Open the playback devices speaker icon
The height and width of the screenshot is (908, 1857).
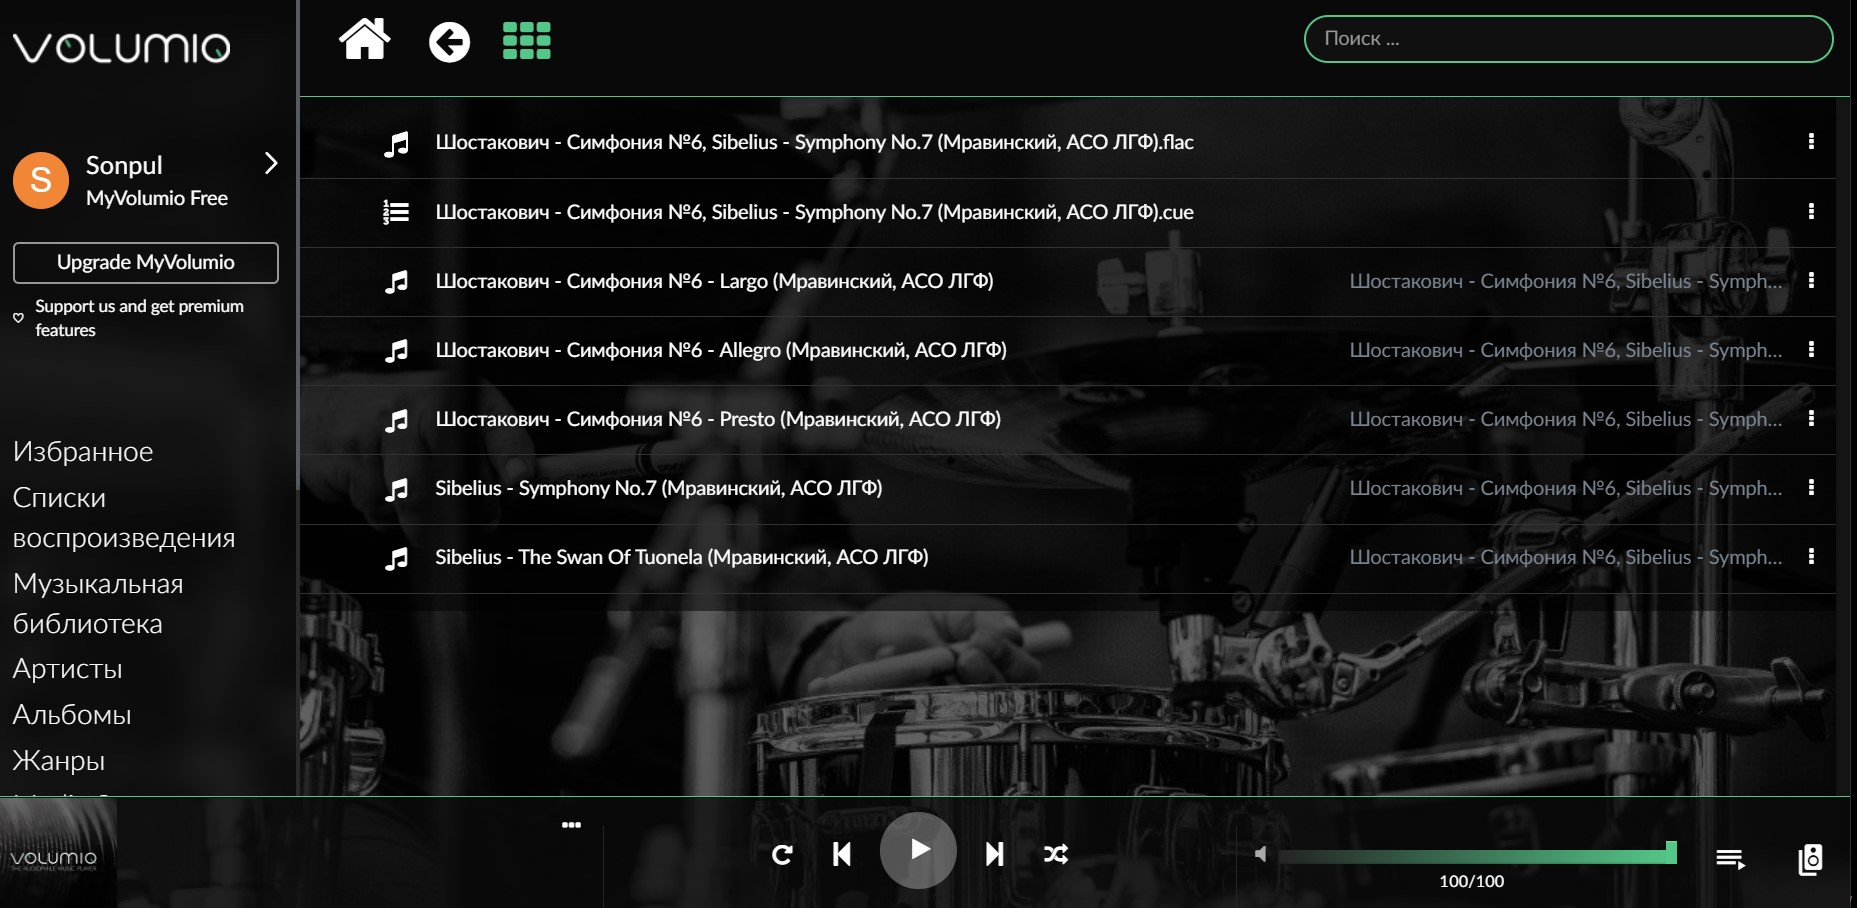pos(1810,859)
